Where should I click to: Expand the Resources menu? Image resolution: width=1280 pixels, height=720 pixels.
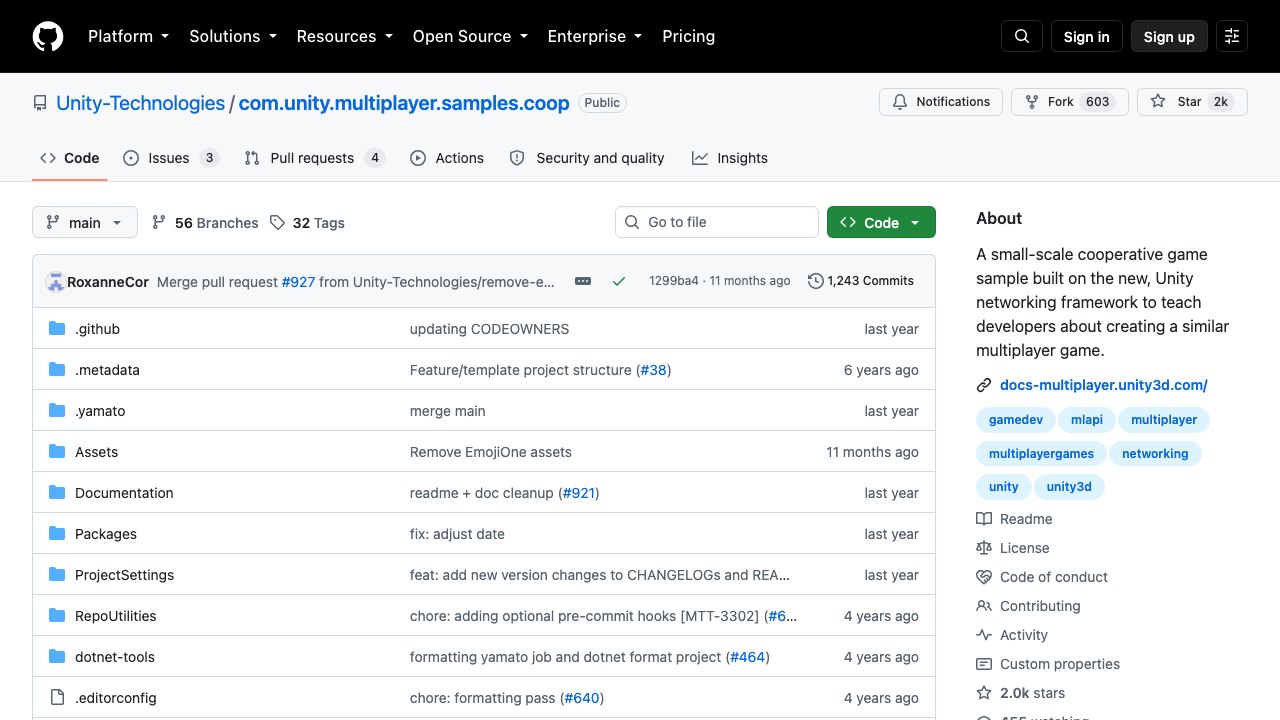pos(344,36)
